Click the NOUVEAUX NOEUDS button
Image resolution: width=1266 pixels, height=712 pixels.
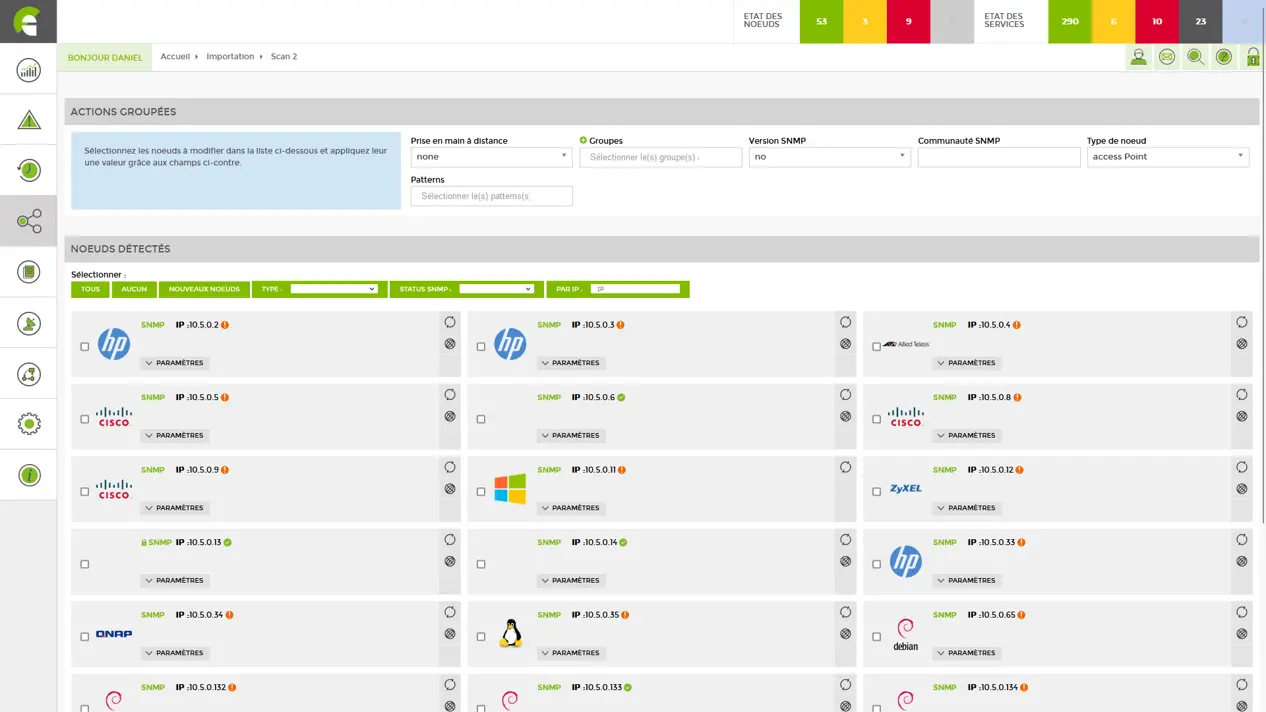coord(204,289)
